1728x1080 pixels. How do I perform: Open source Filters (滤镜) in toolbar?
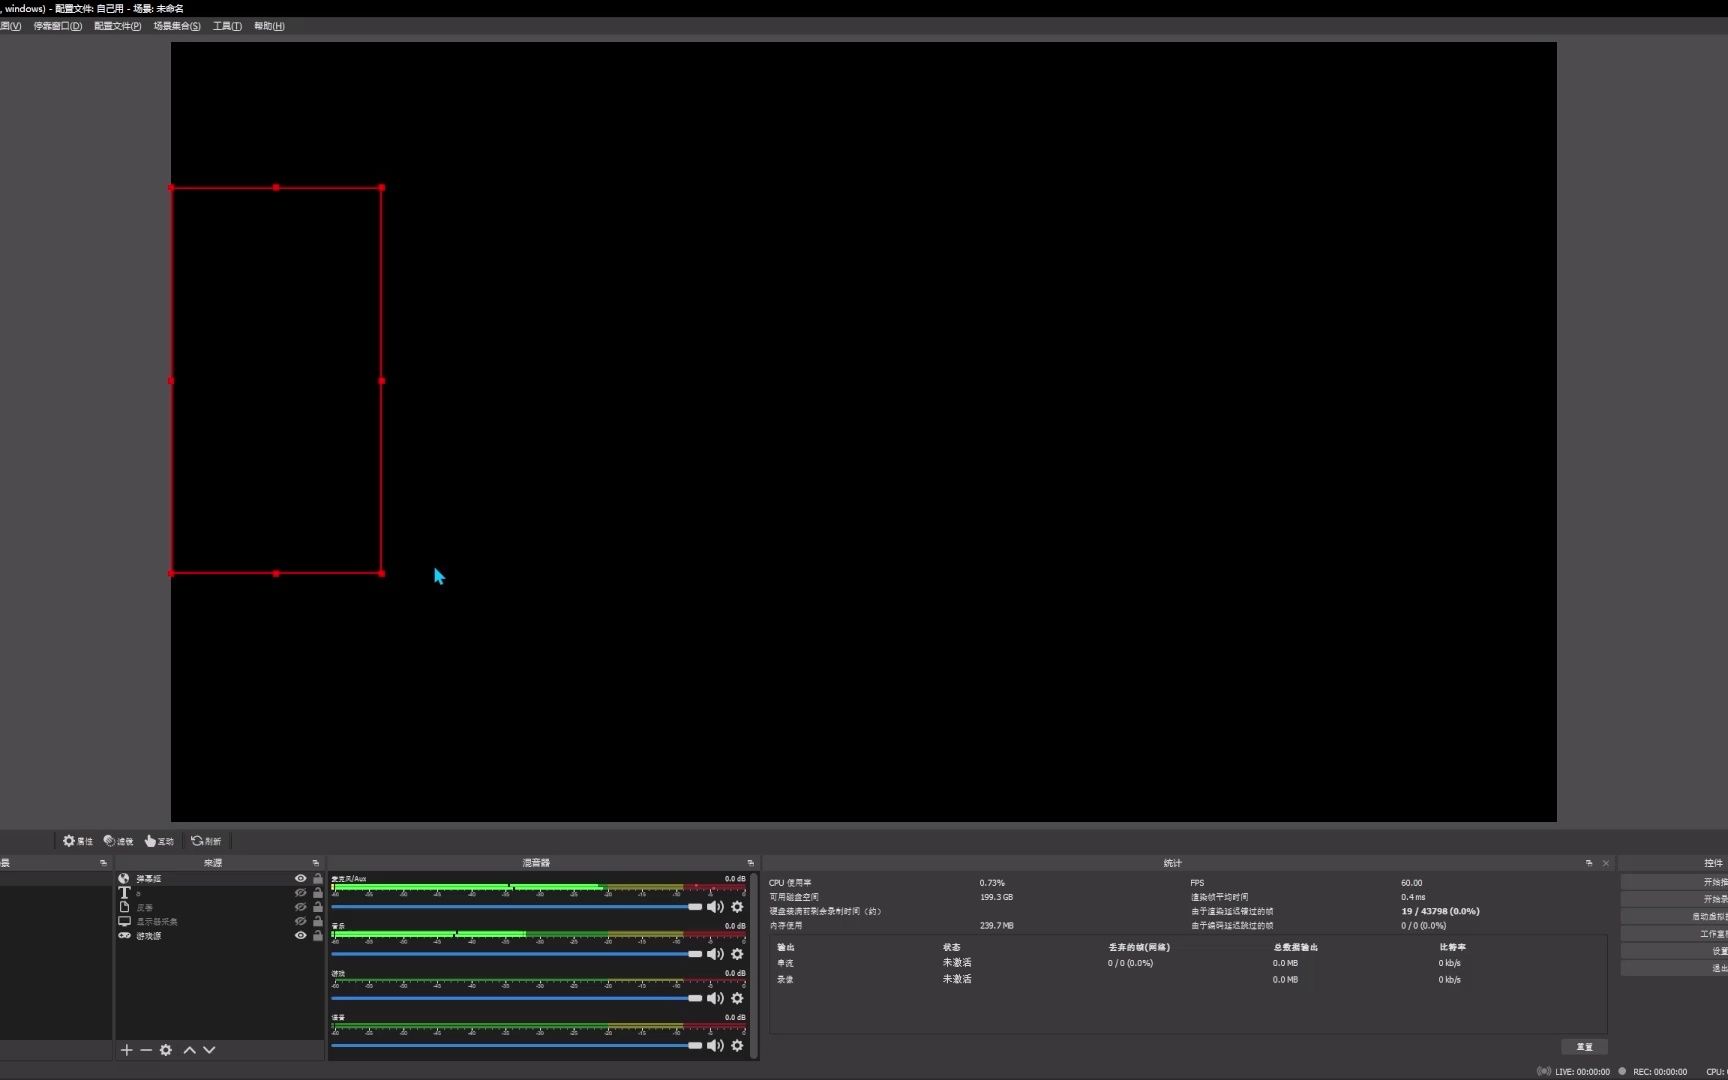tap(118, 841)
